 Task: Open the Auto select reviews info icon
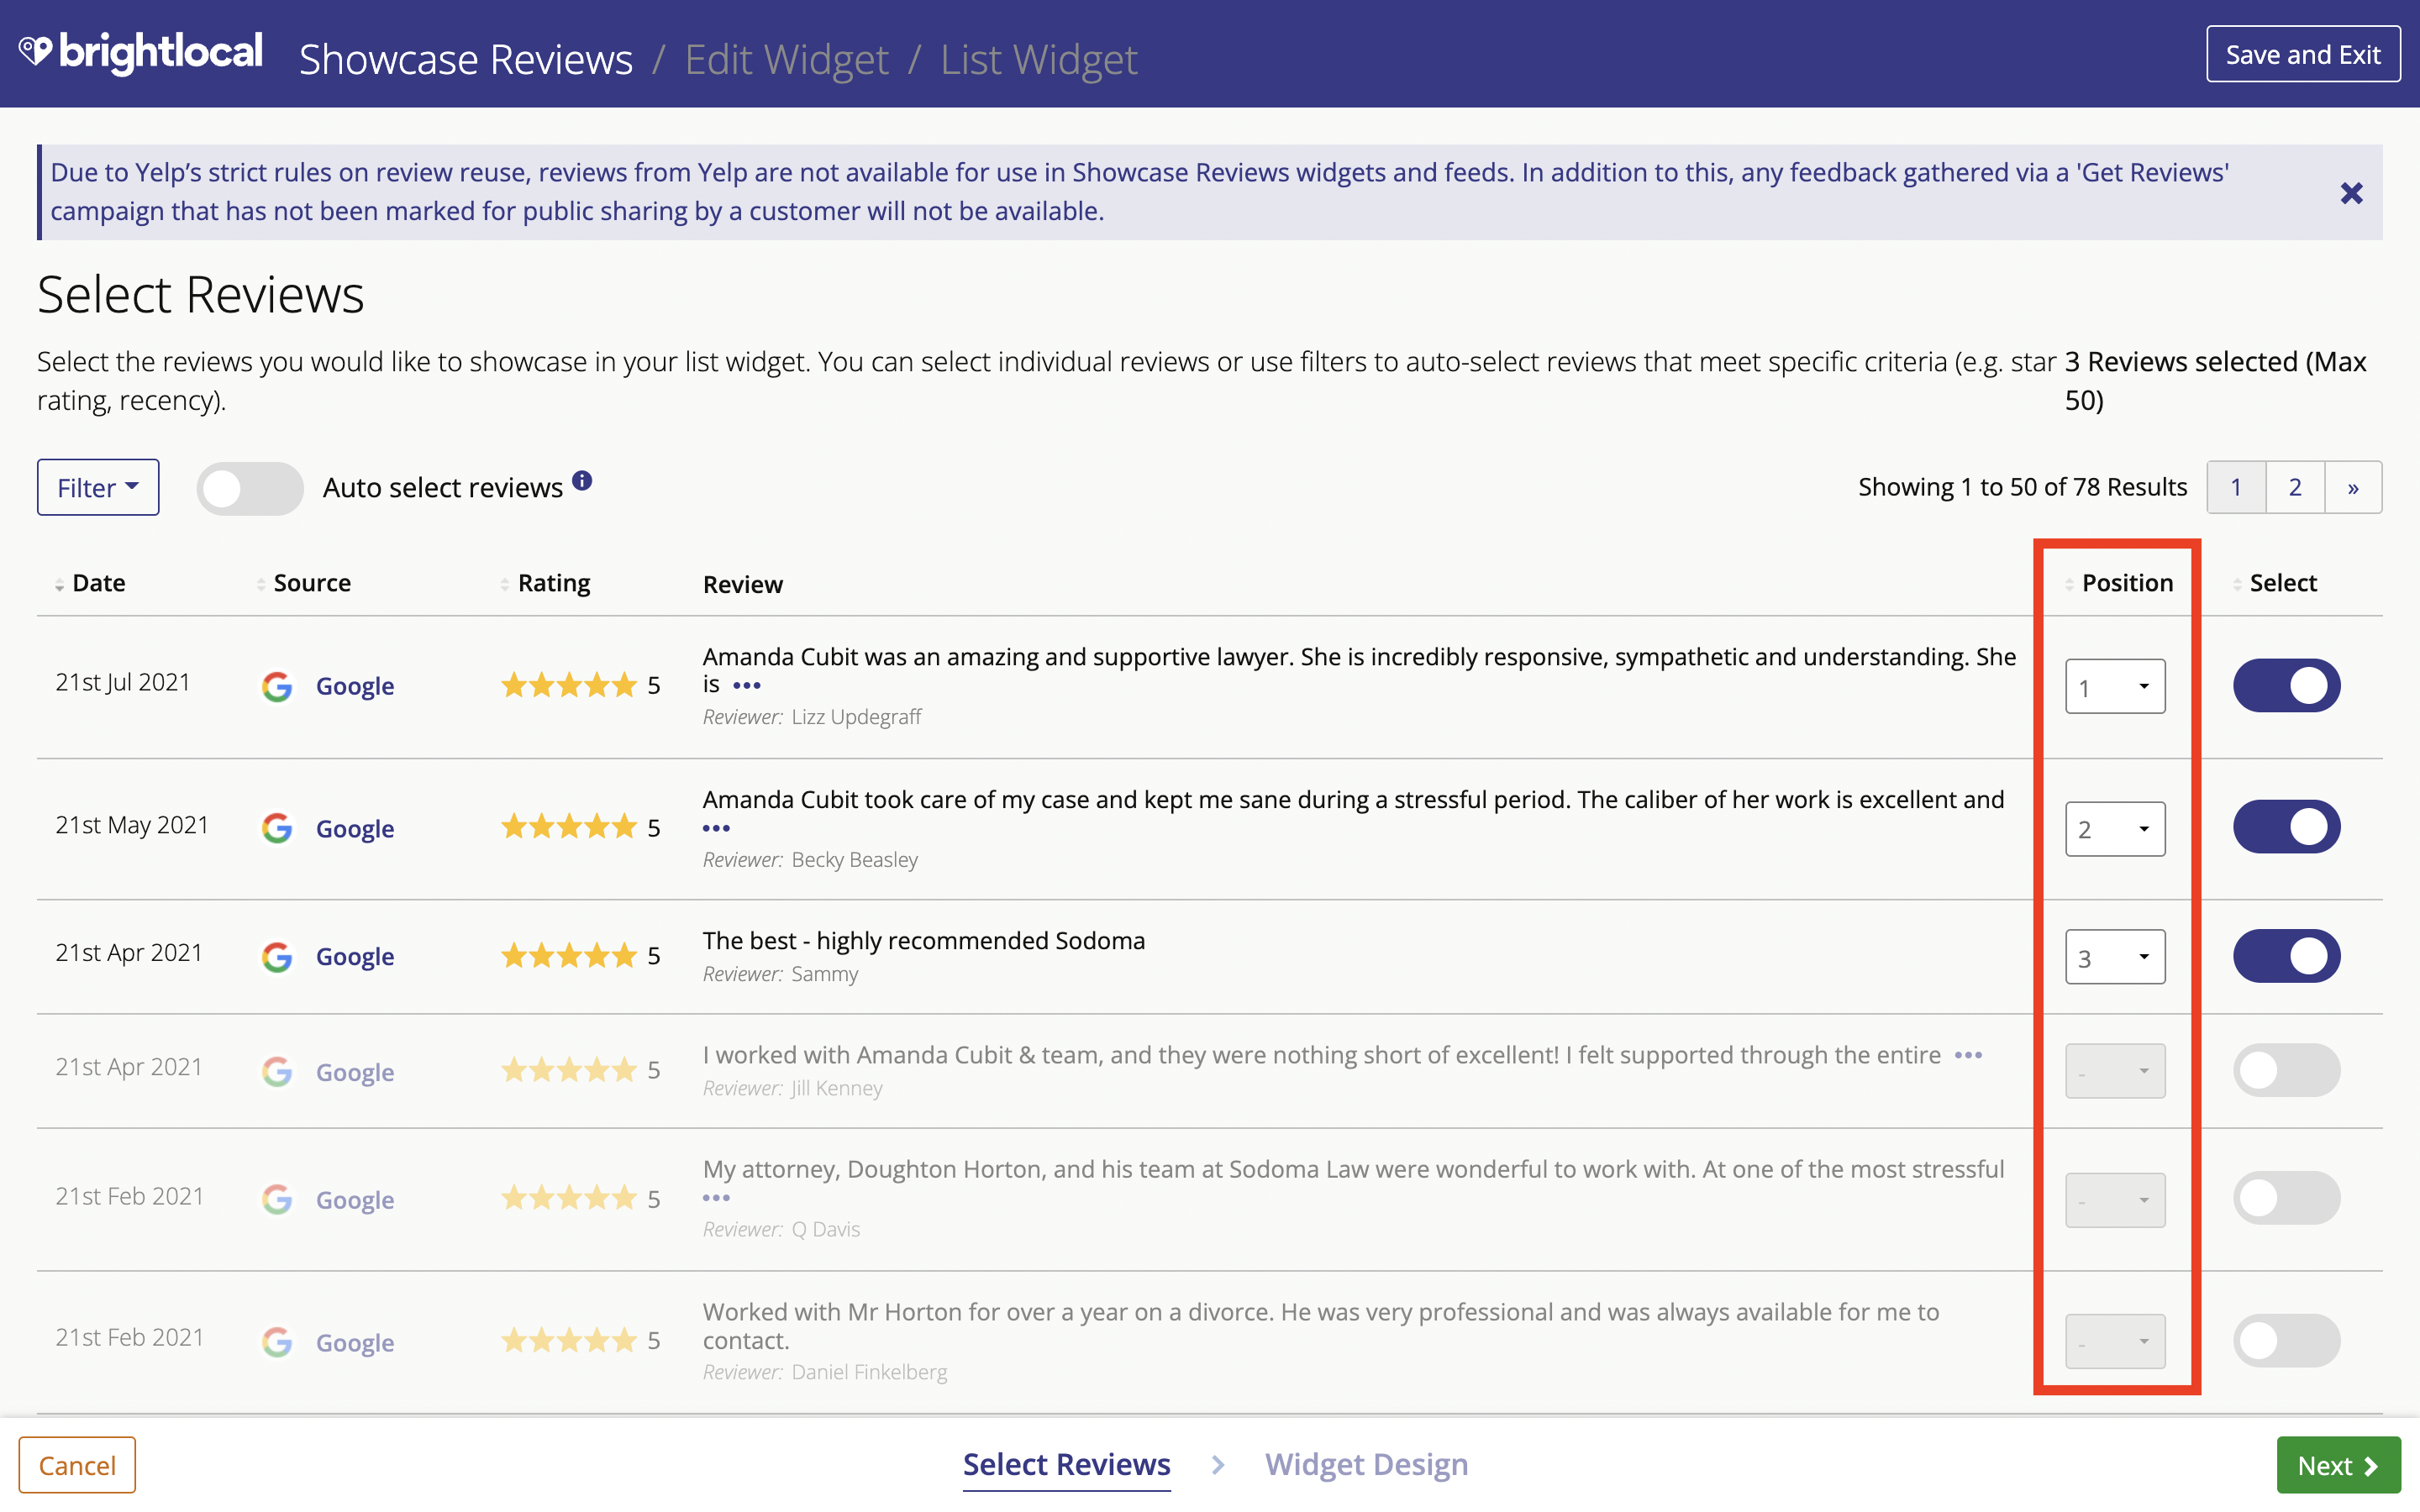click(582, 481)
